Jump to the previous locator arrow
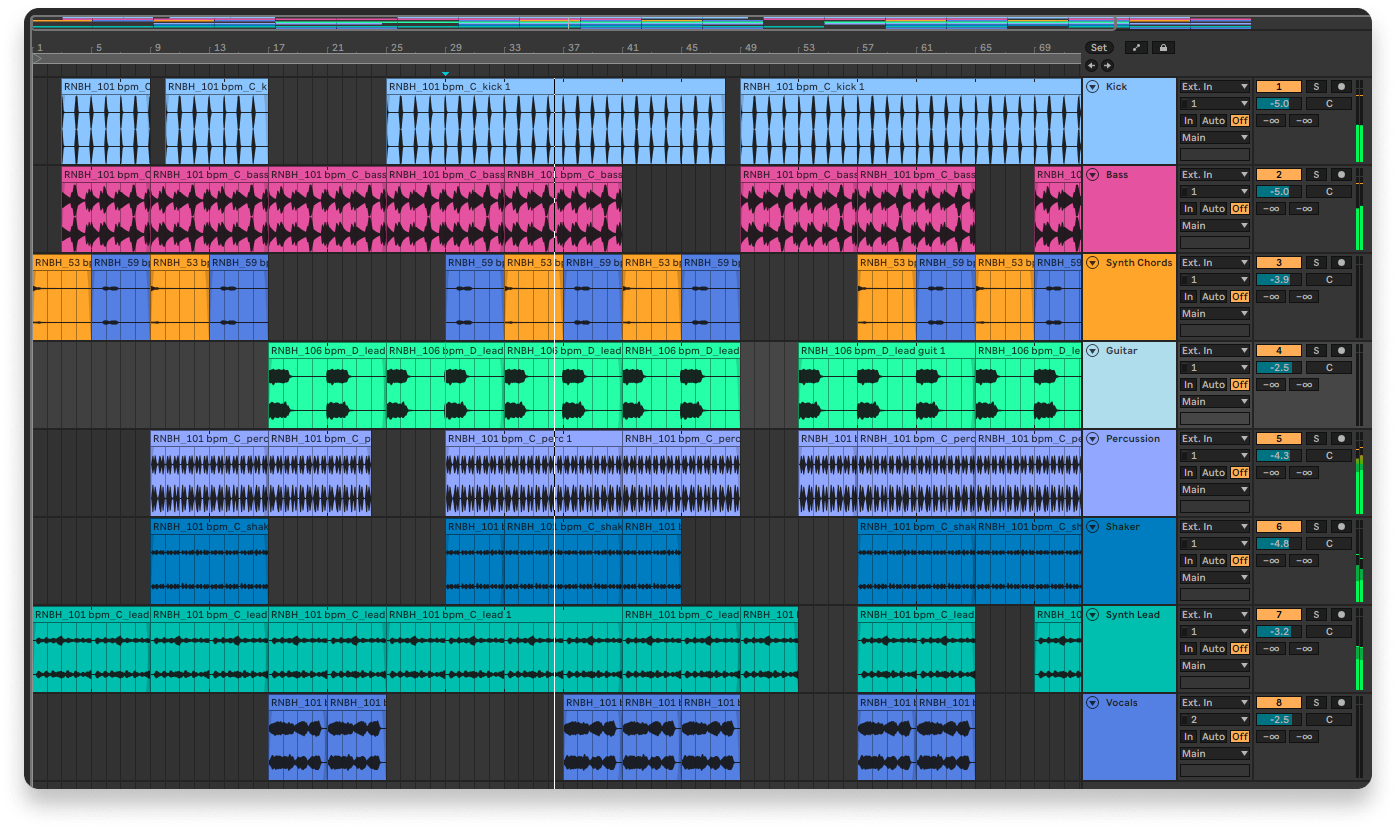The width and height of the screenshot is (1396, 829). [1091, 66]
